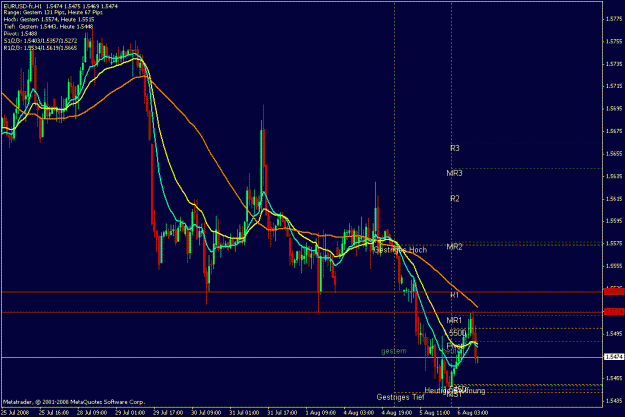
Task: Click the '29 Jul 17:00' time axis label
Action: (168, 413)
